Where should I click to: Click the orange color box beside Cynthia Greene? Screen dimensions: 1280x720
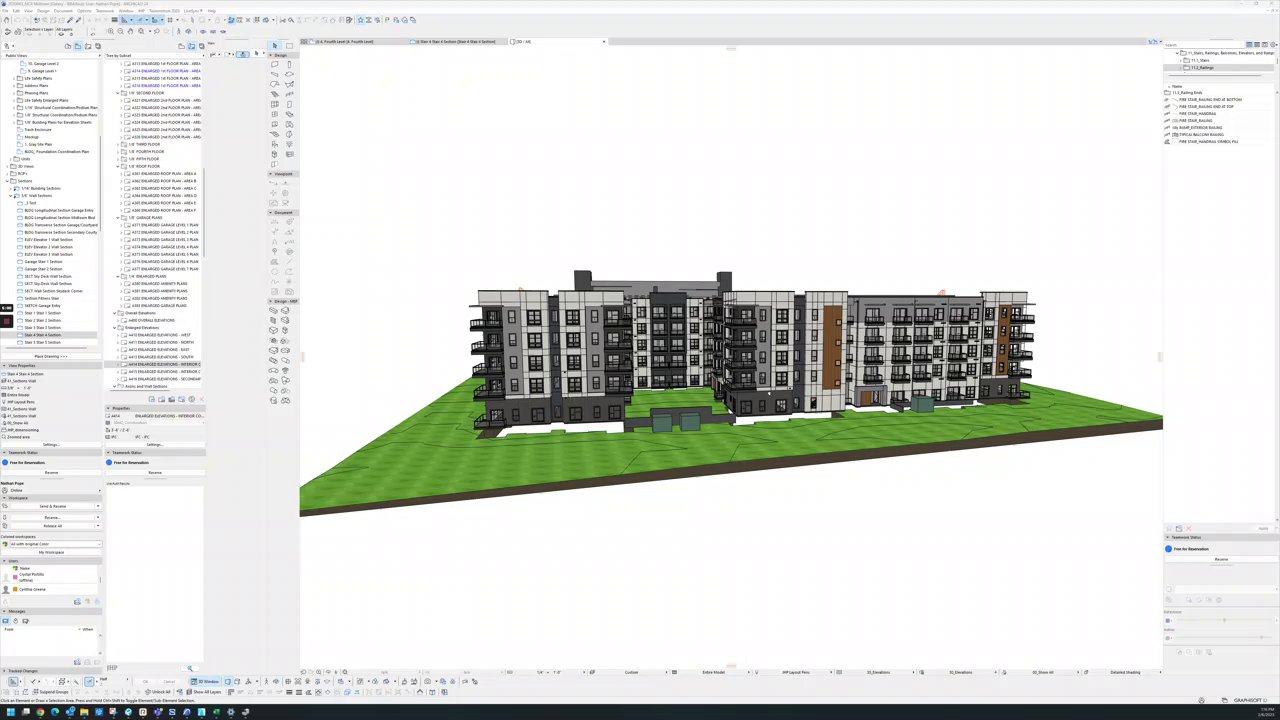(x=15, y=589)
